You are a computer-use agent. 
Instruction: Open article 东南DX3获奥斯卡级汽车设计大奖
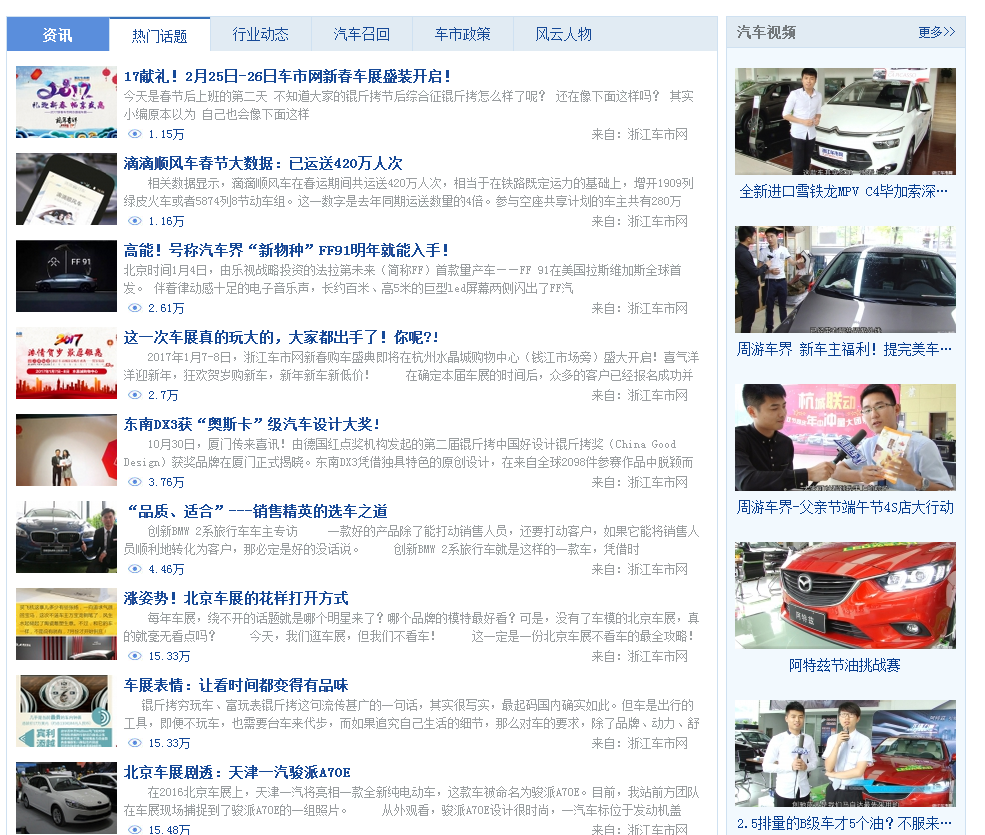click(251, 424)
